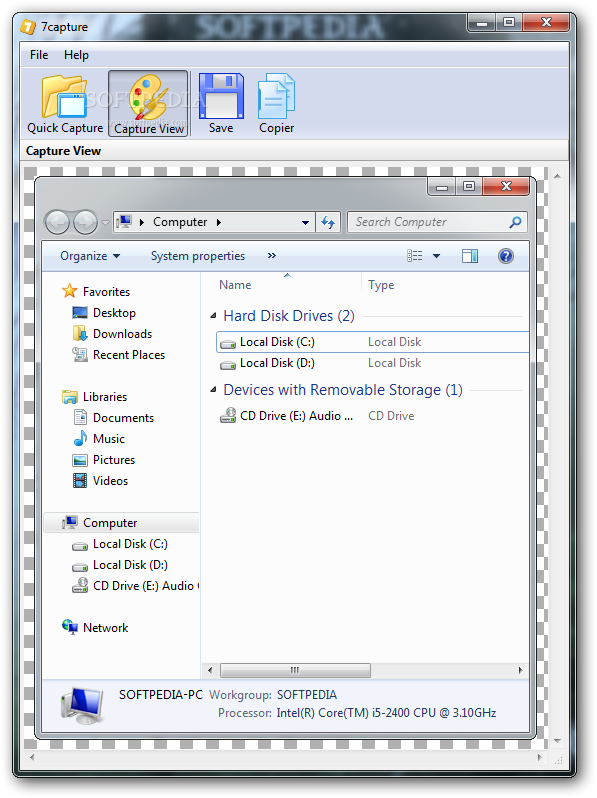
Task: Click System properties command
Action: click(197, 256)
